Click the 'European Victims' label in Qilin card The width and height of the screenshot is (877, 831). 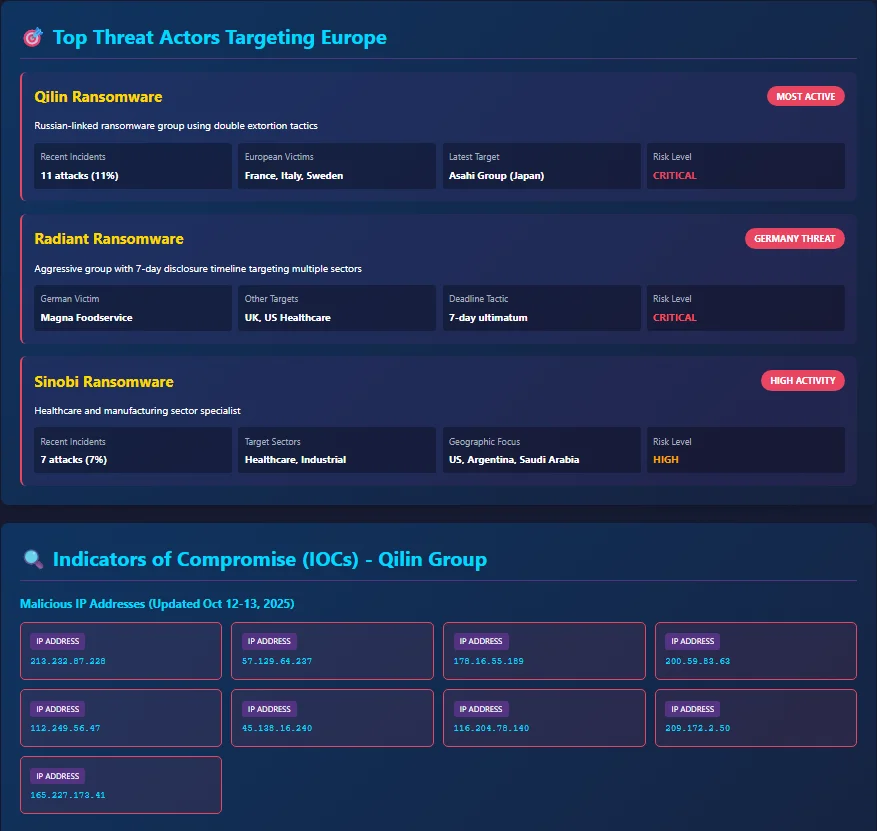pyautogui.click(x=279, y=157)
